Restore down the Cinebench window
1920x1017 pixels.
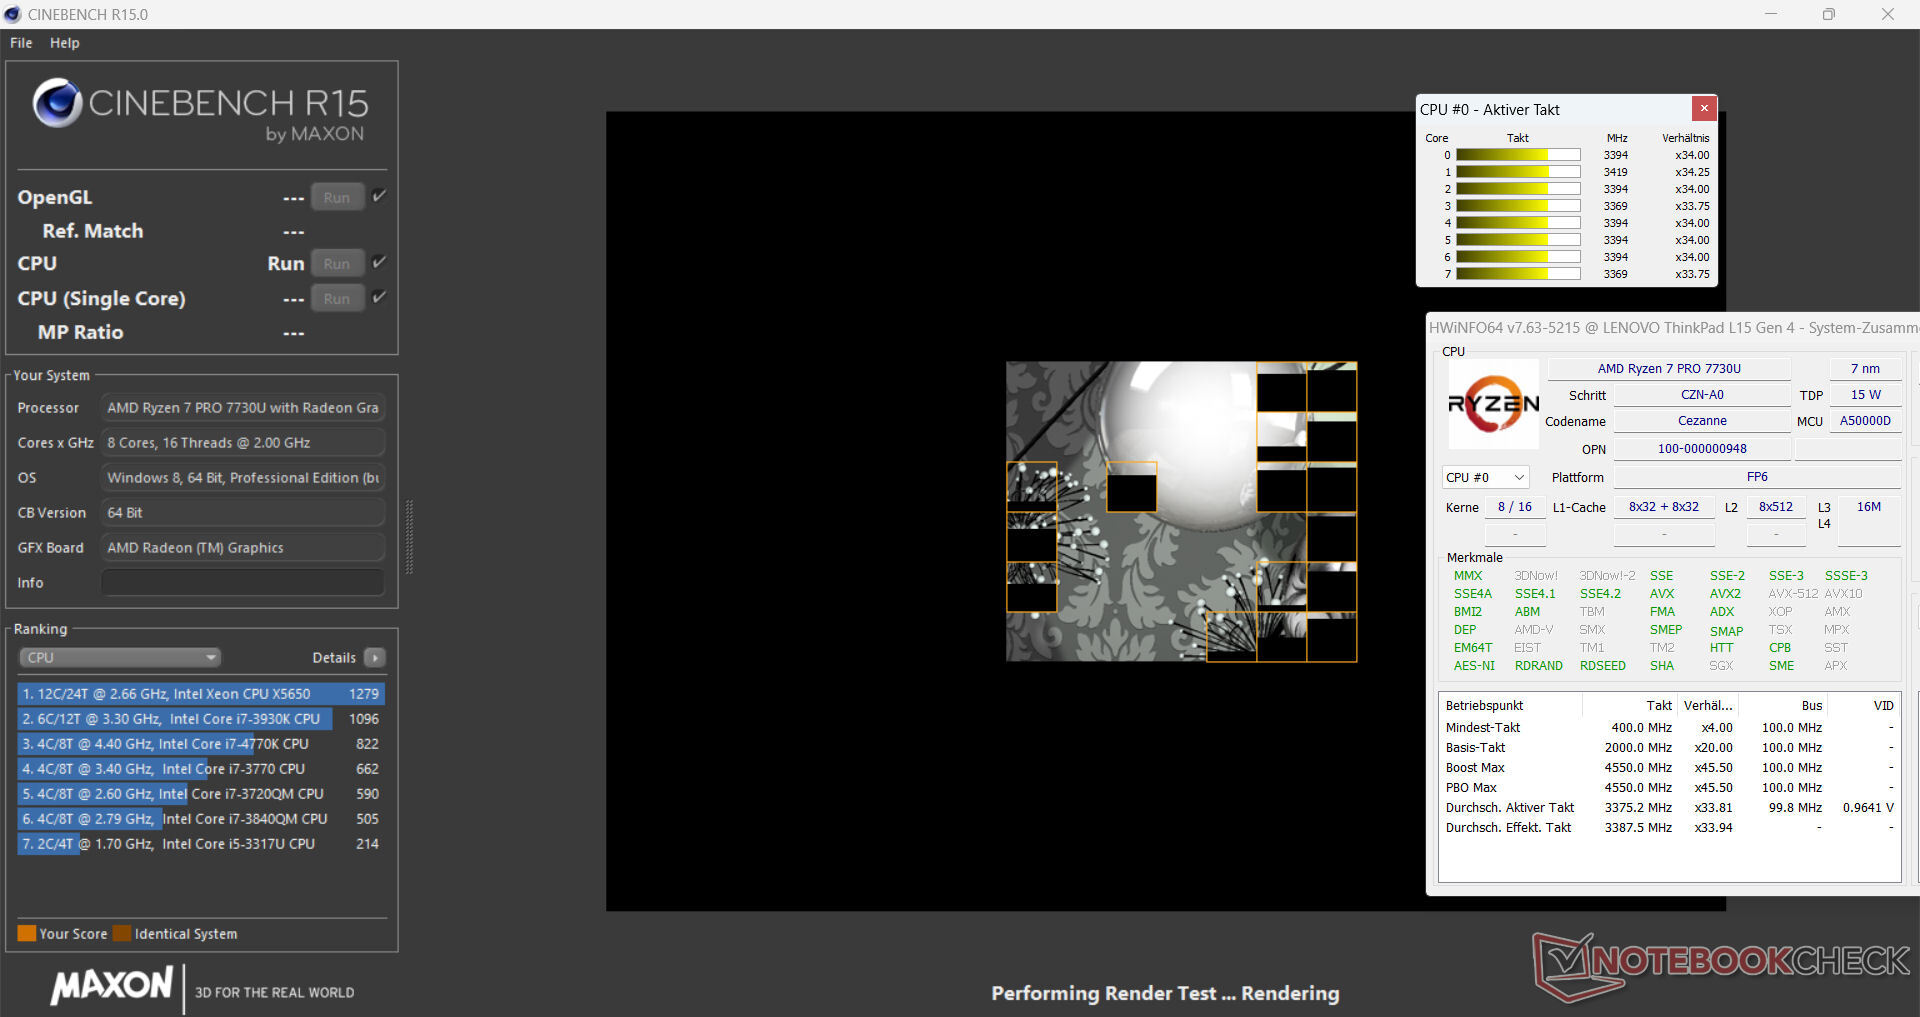tap(1829, 14)
